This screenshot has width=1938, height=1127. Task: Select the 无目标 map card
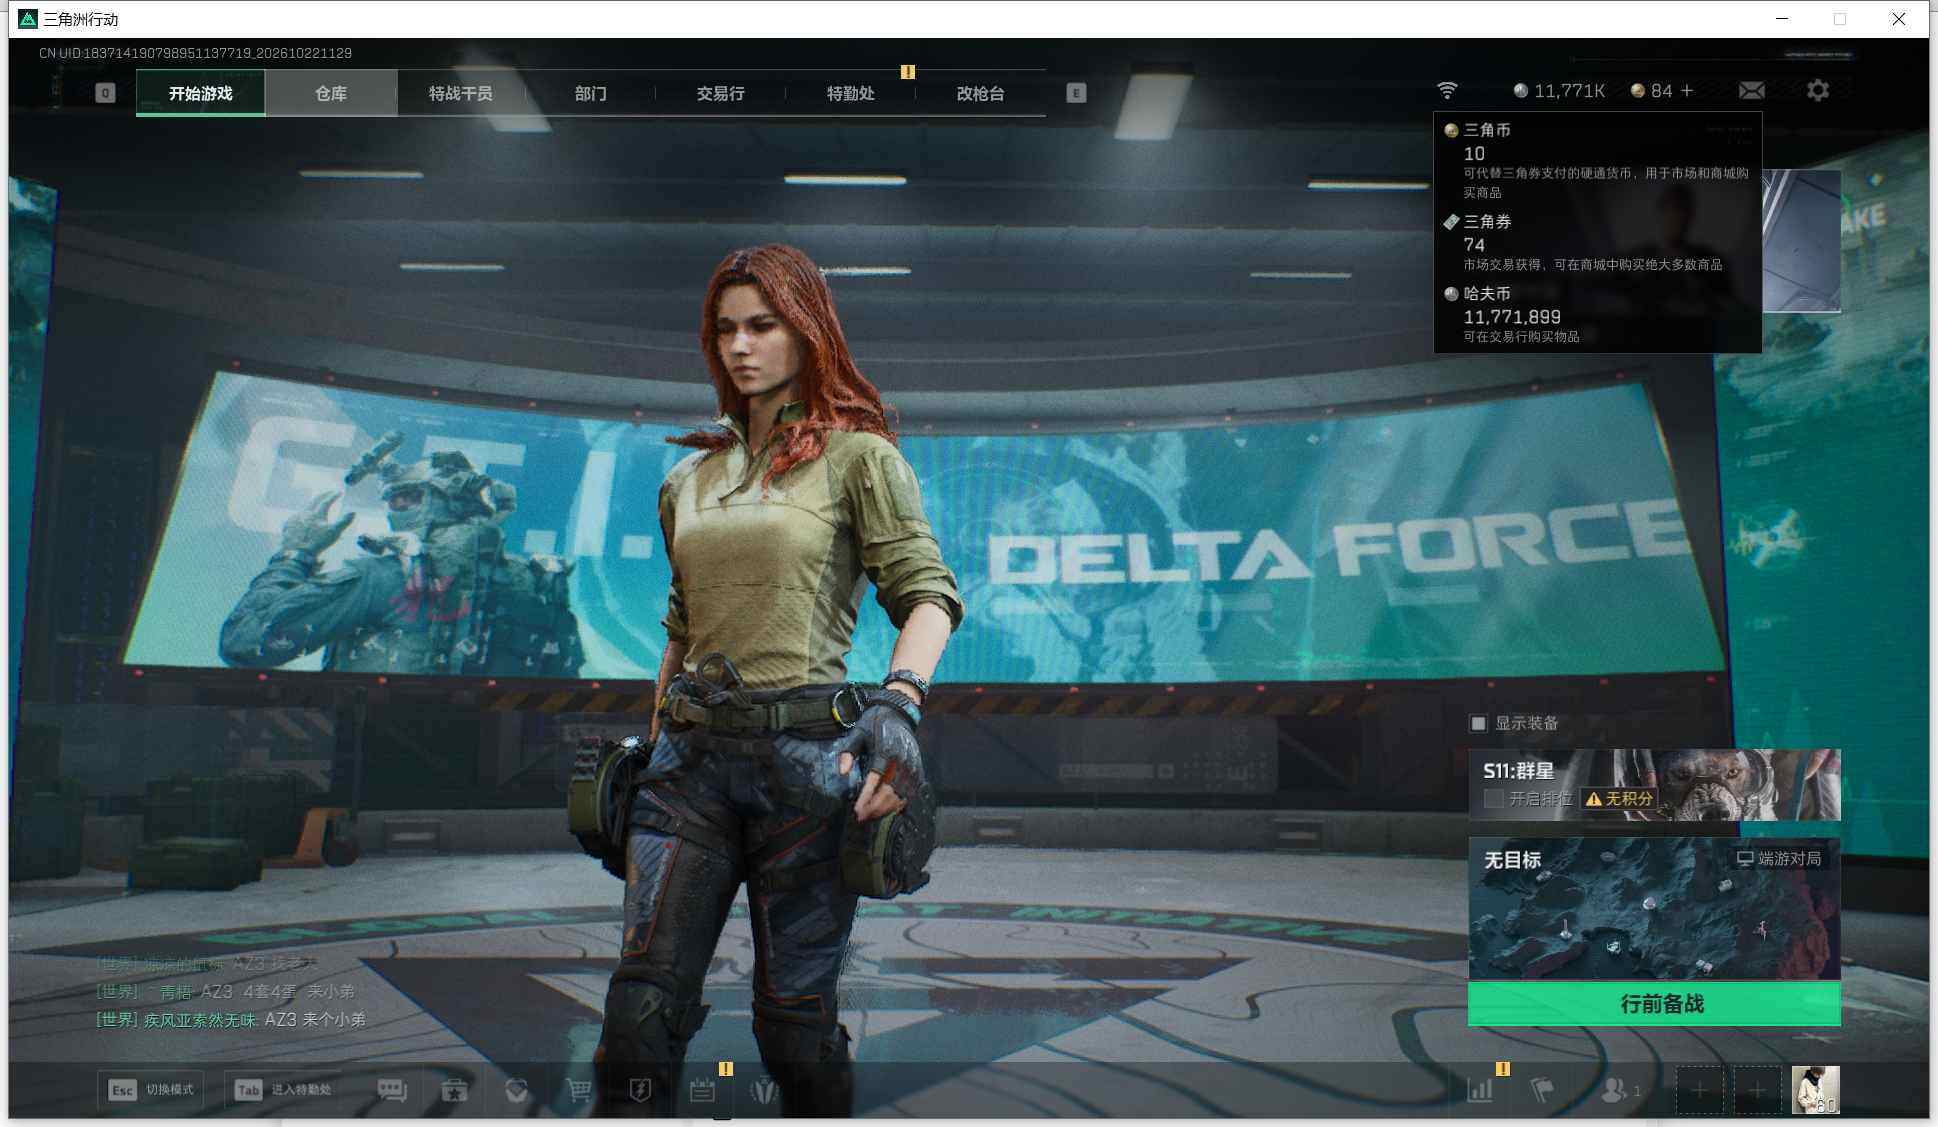coord(1654,909)
